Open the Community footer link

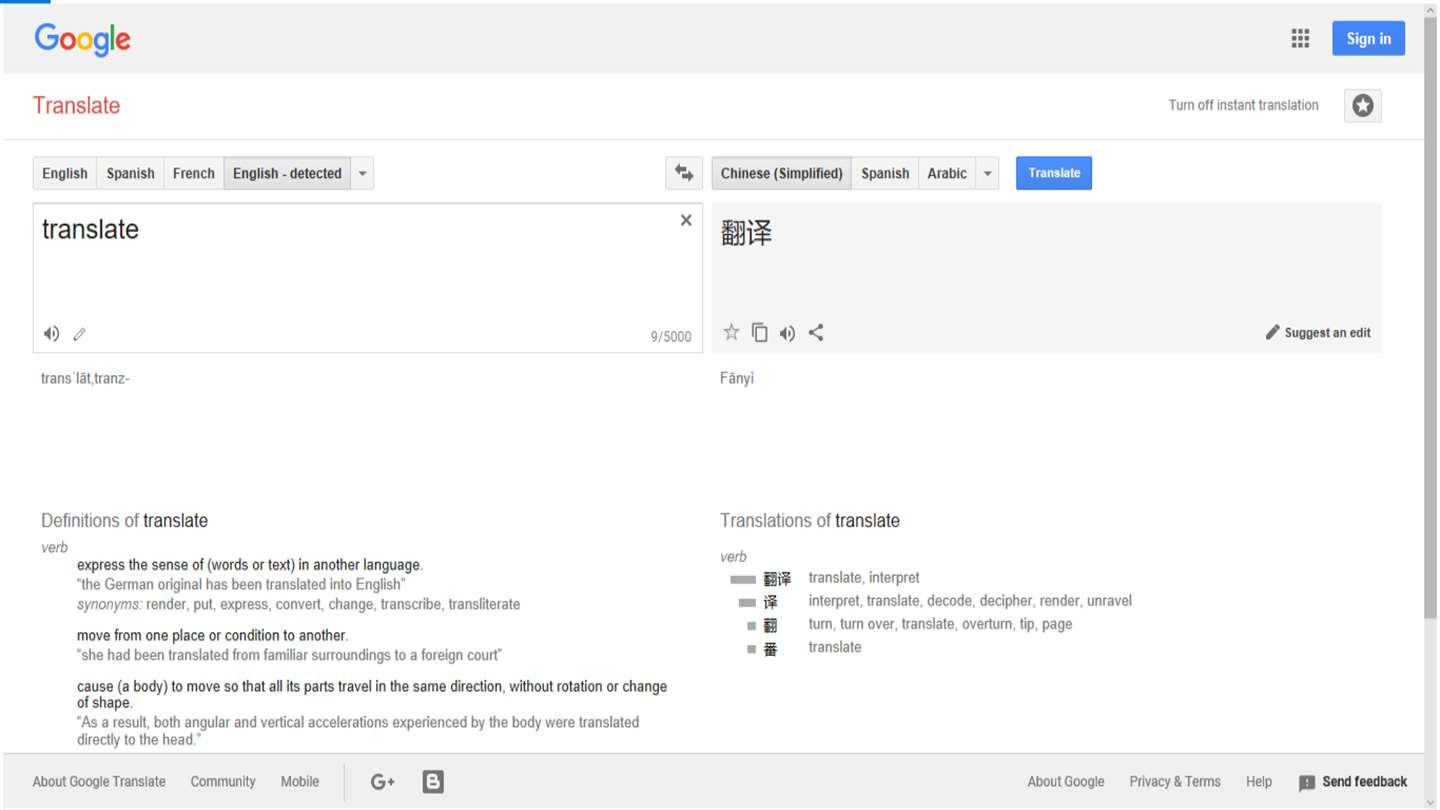coord(223,782)
